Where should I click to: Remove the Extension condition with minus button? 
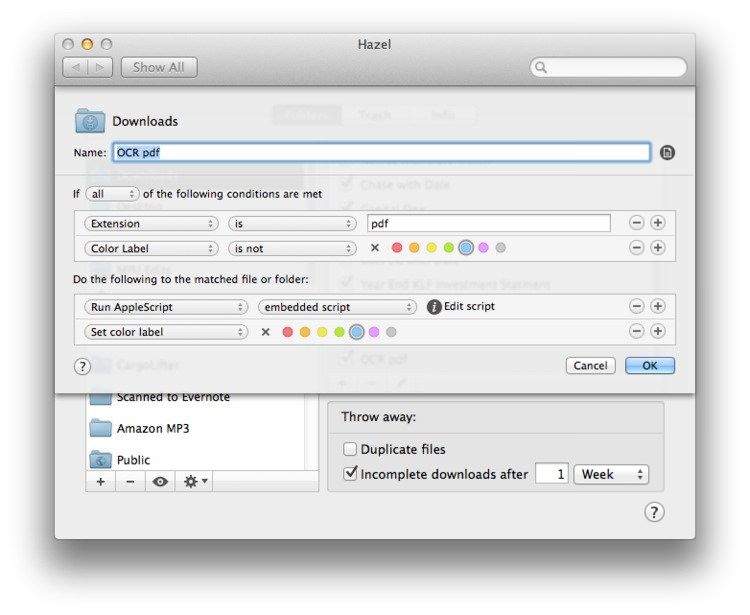636,223
